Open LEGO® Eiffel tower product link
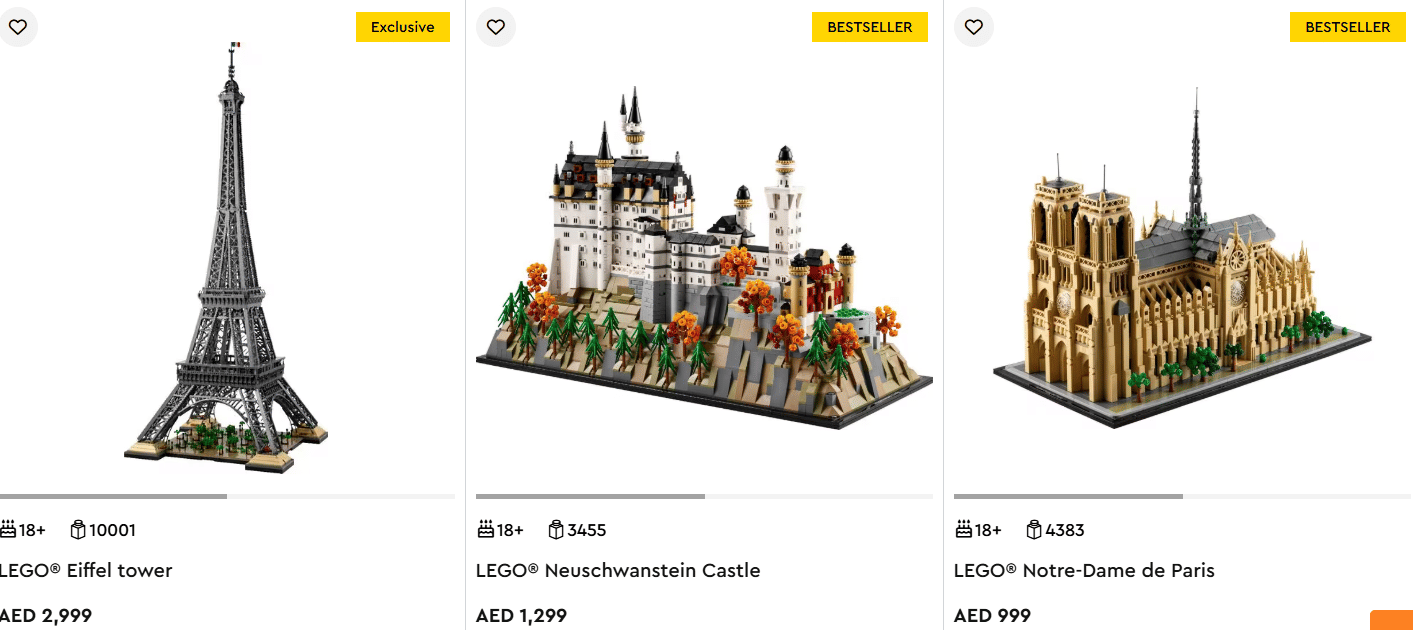Screen dimensions: 1413x630 86,571
